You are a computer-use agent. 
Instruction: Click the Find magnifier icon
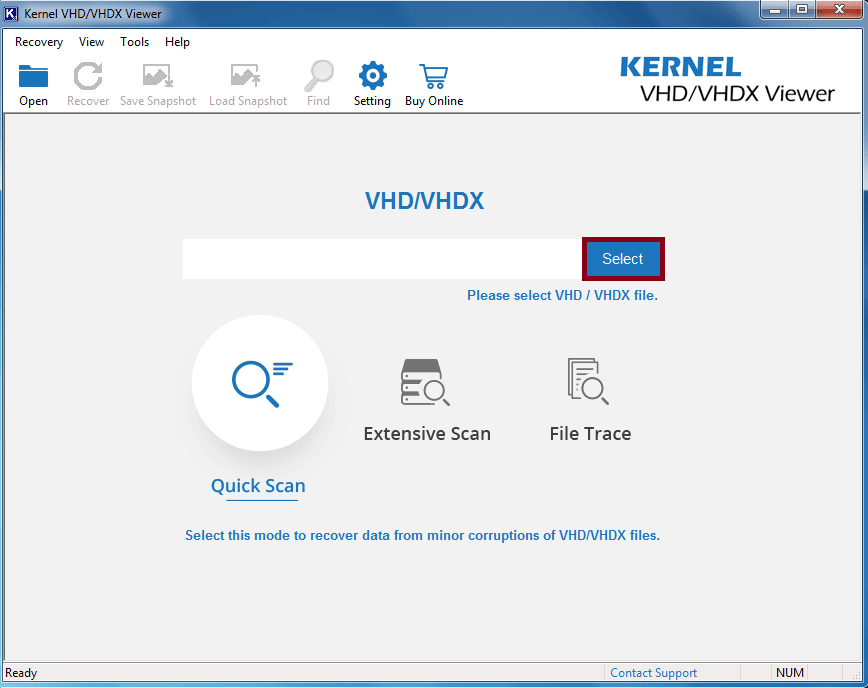pos(319,76)
